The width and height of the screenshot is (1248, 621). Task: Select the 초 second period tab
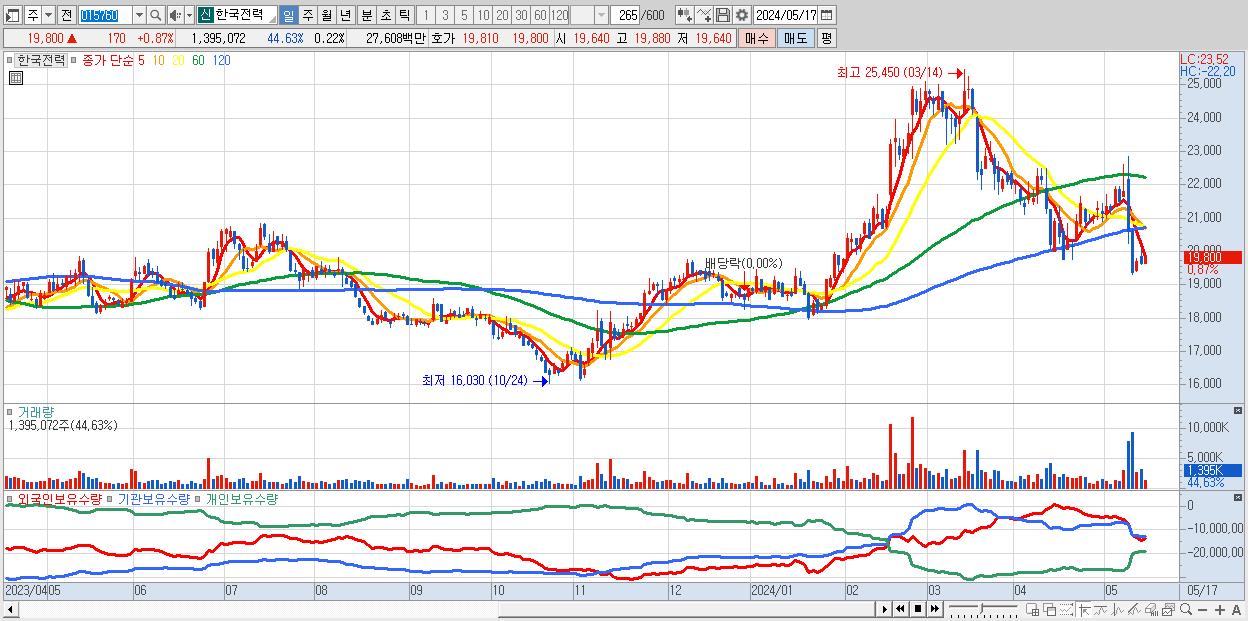tap(385, 15)
